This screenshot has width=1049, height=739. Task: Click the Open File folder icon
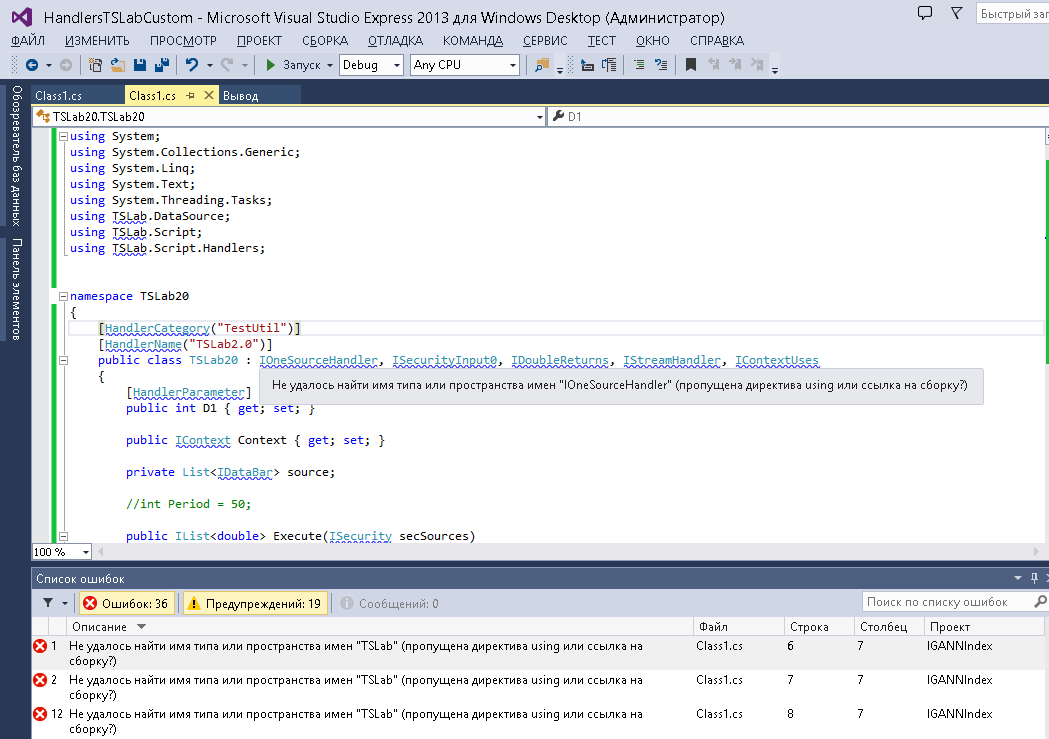point(118,65)
